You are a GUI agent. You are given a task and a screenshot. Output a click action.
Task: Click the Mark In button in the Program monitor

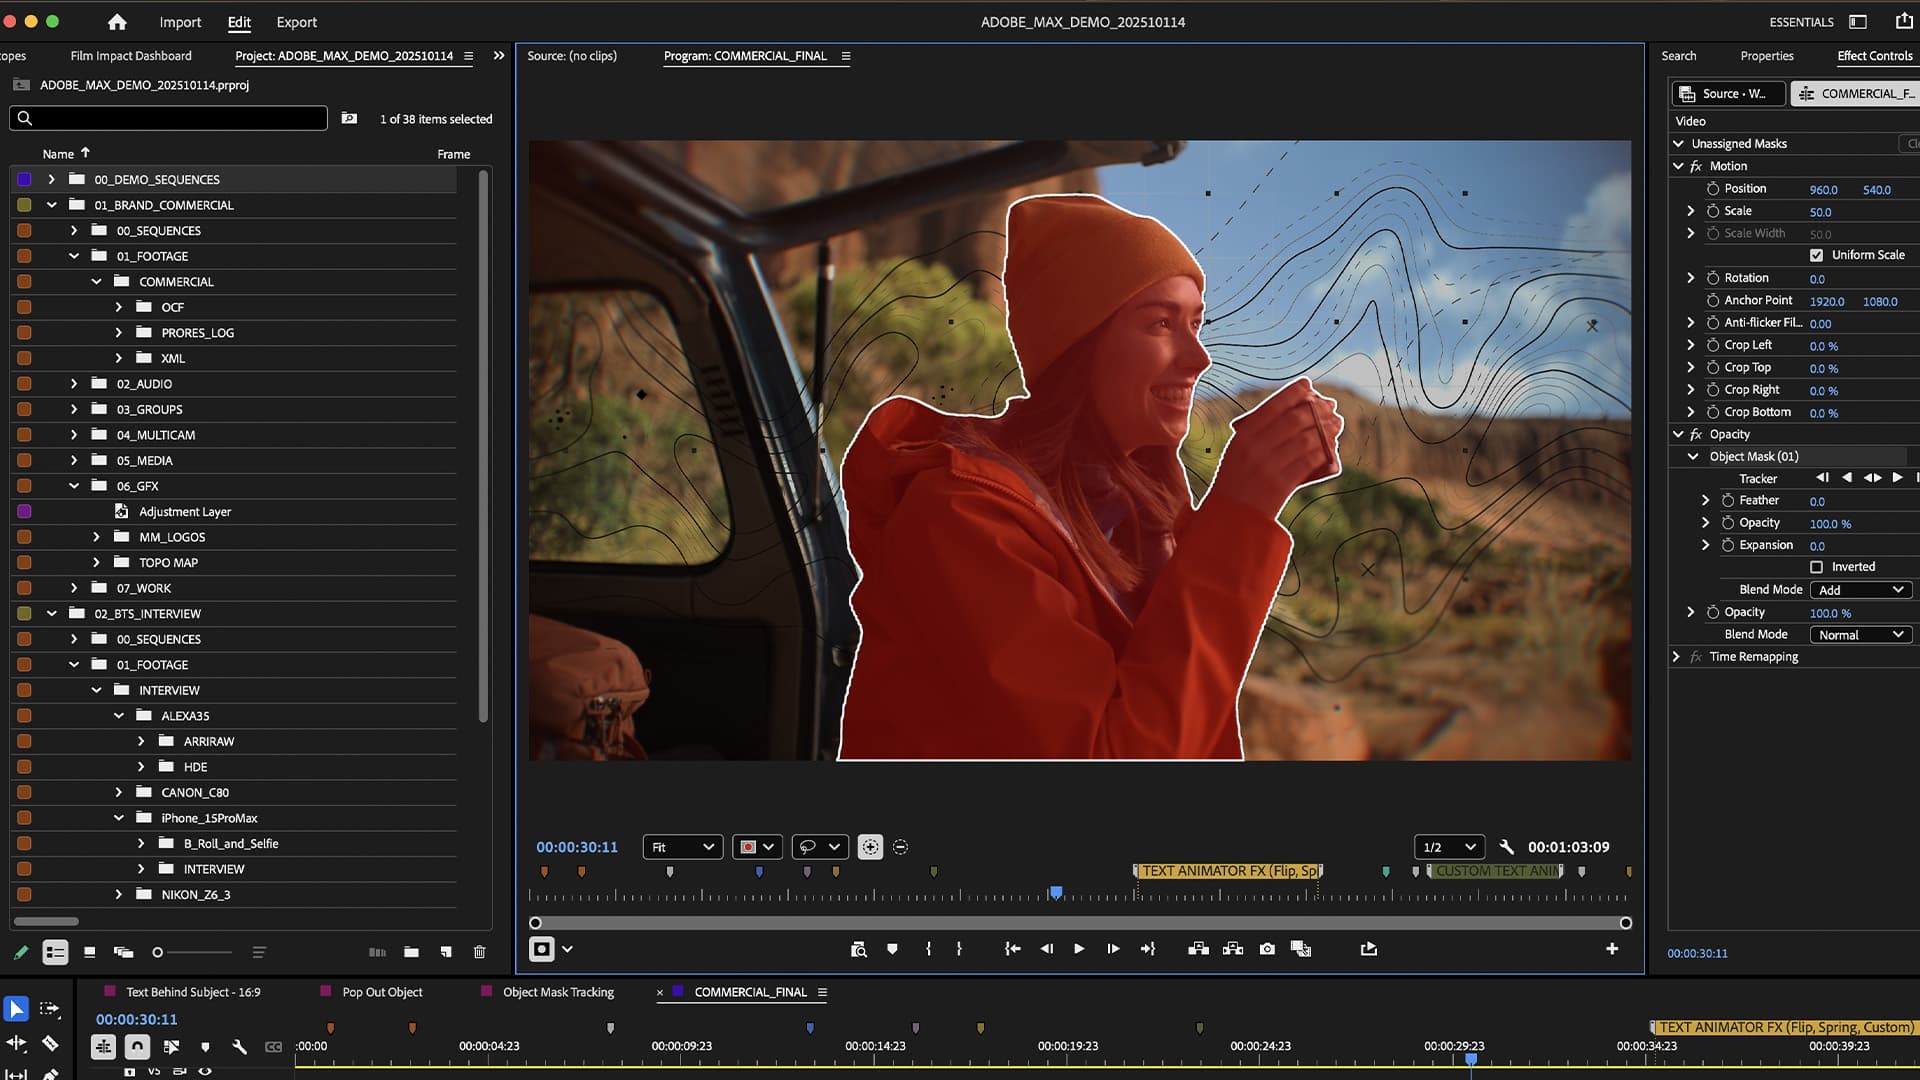coord(928,949)
